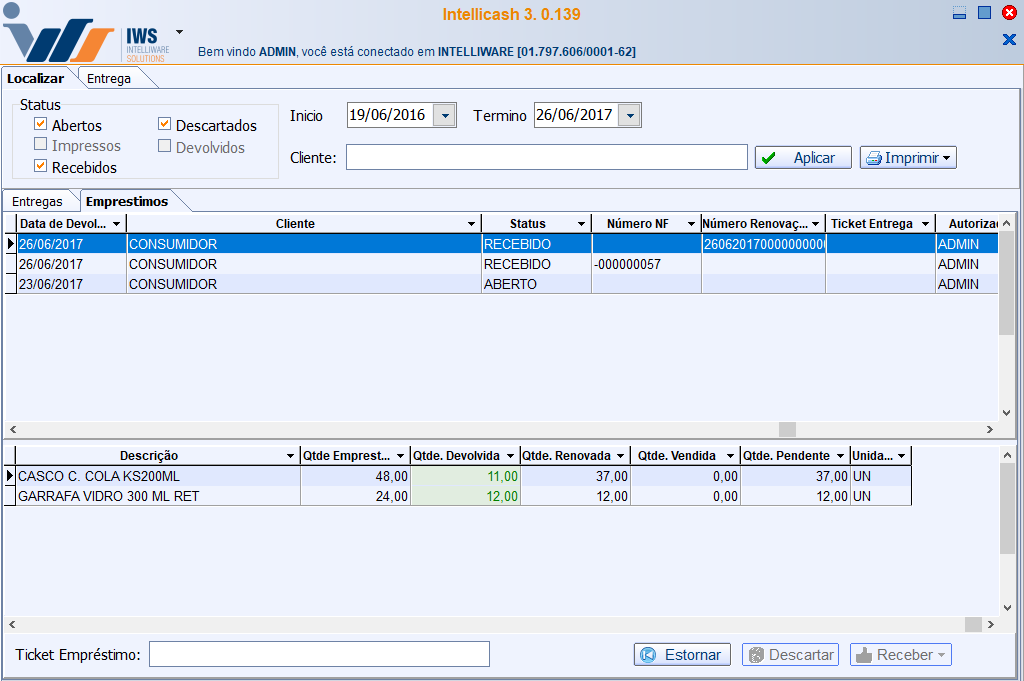Switch to the Entrega tab
Image resolution: width=1024 pixels, height=681 pixels.
tap(108, 78)
